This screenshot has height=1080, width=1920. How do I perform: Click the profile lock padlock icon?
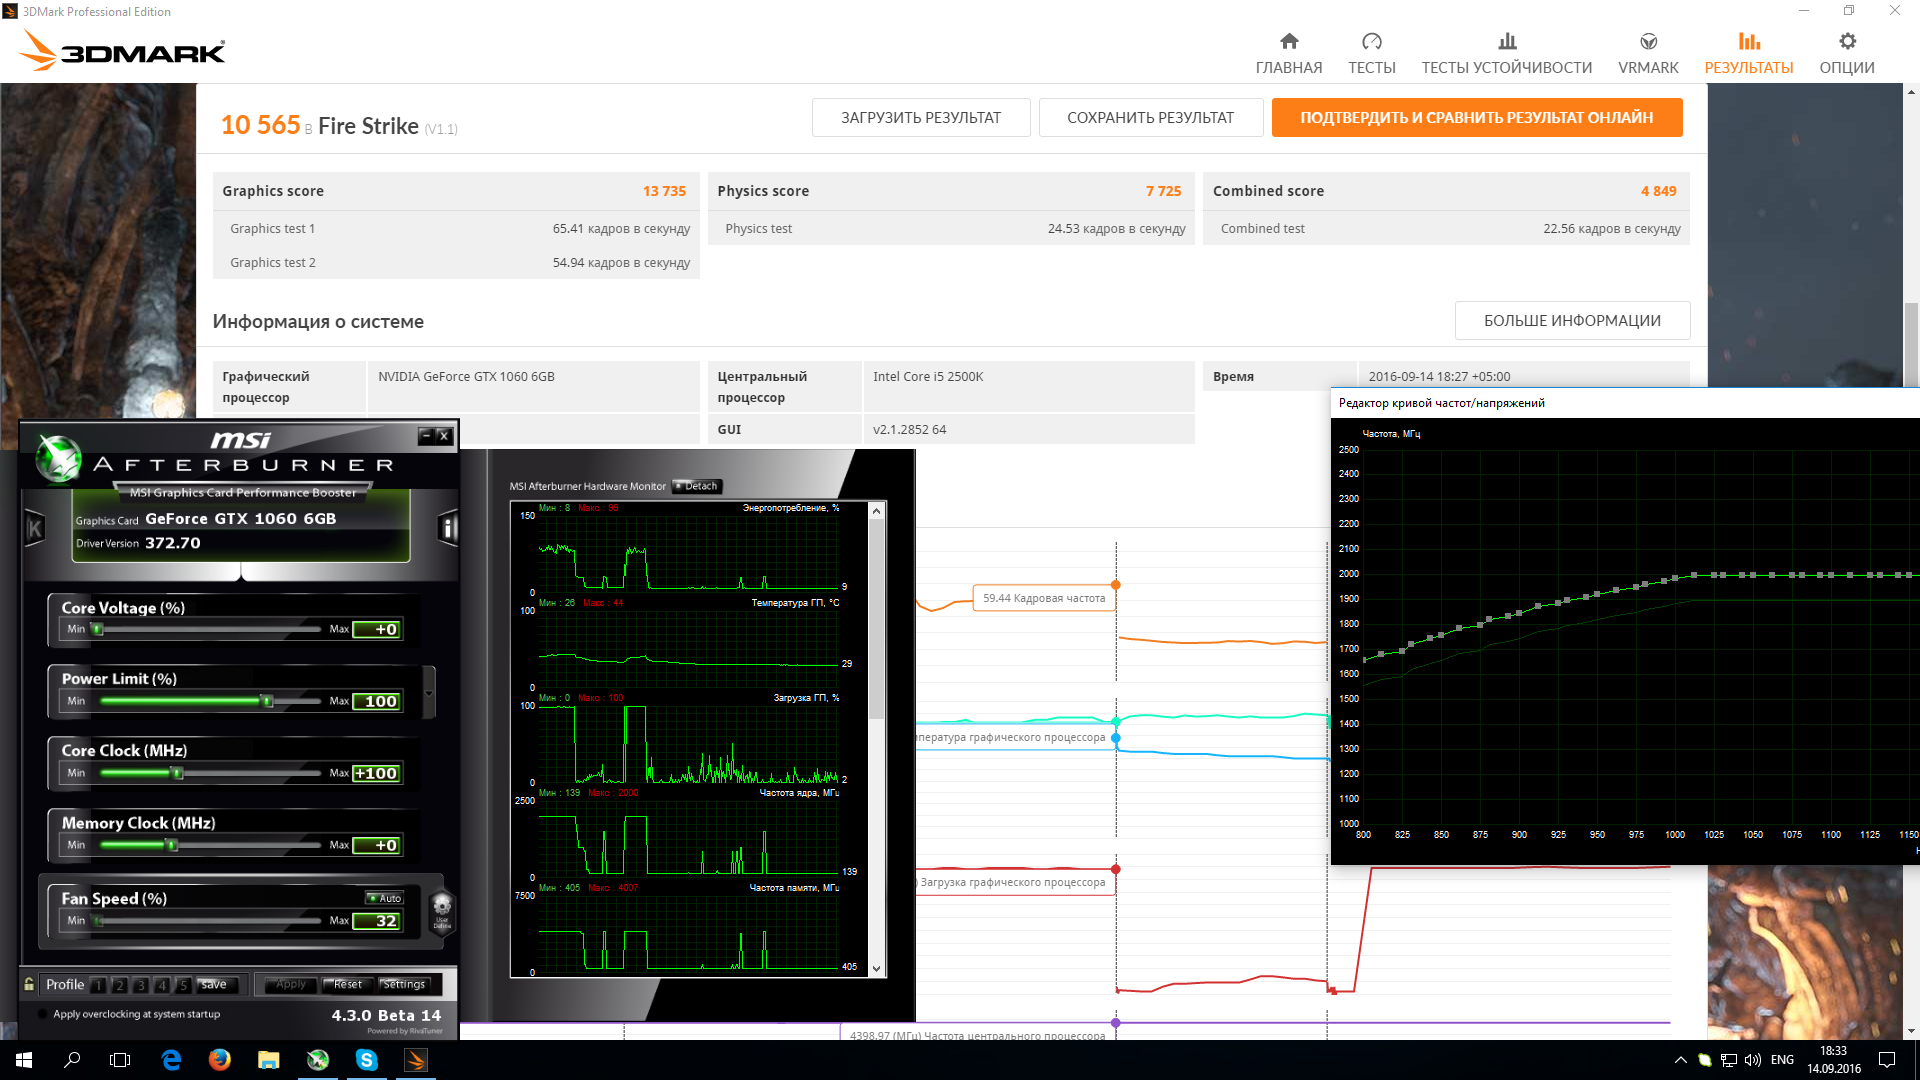tap(30, 984)
